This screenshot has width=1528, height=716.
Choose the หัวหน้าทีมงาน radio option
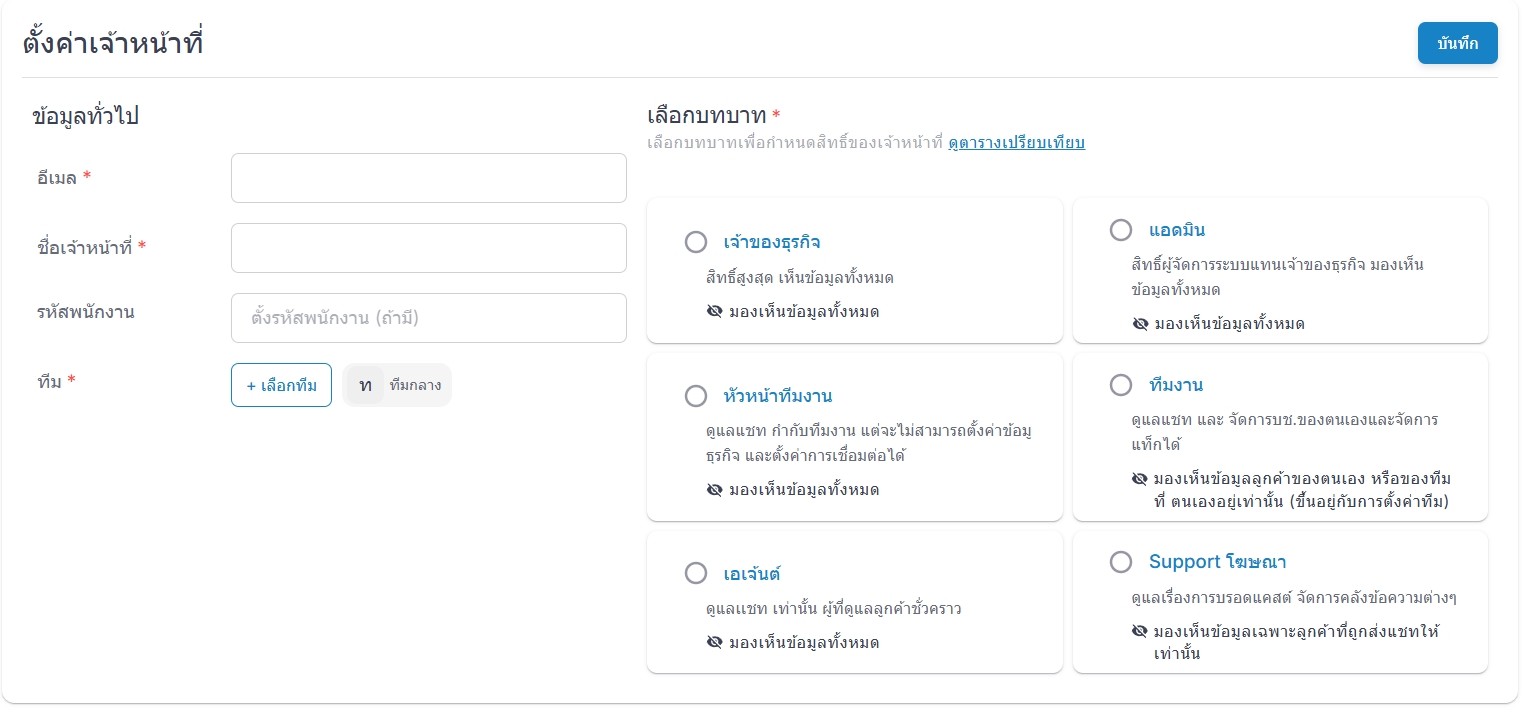(x=696, y=396)
